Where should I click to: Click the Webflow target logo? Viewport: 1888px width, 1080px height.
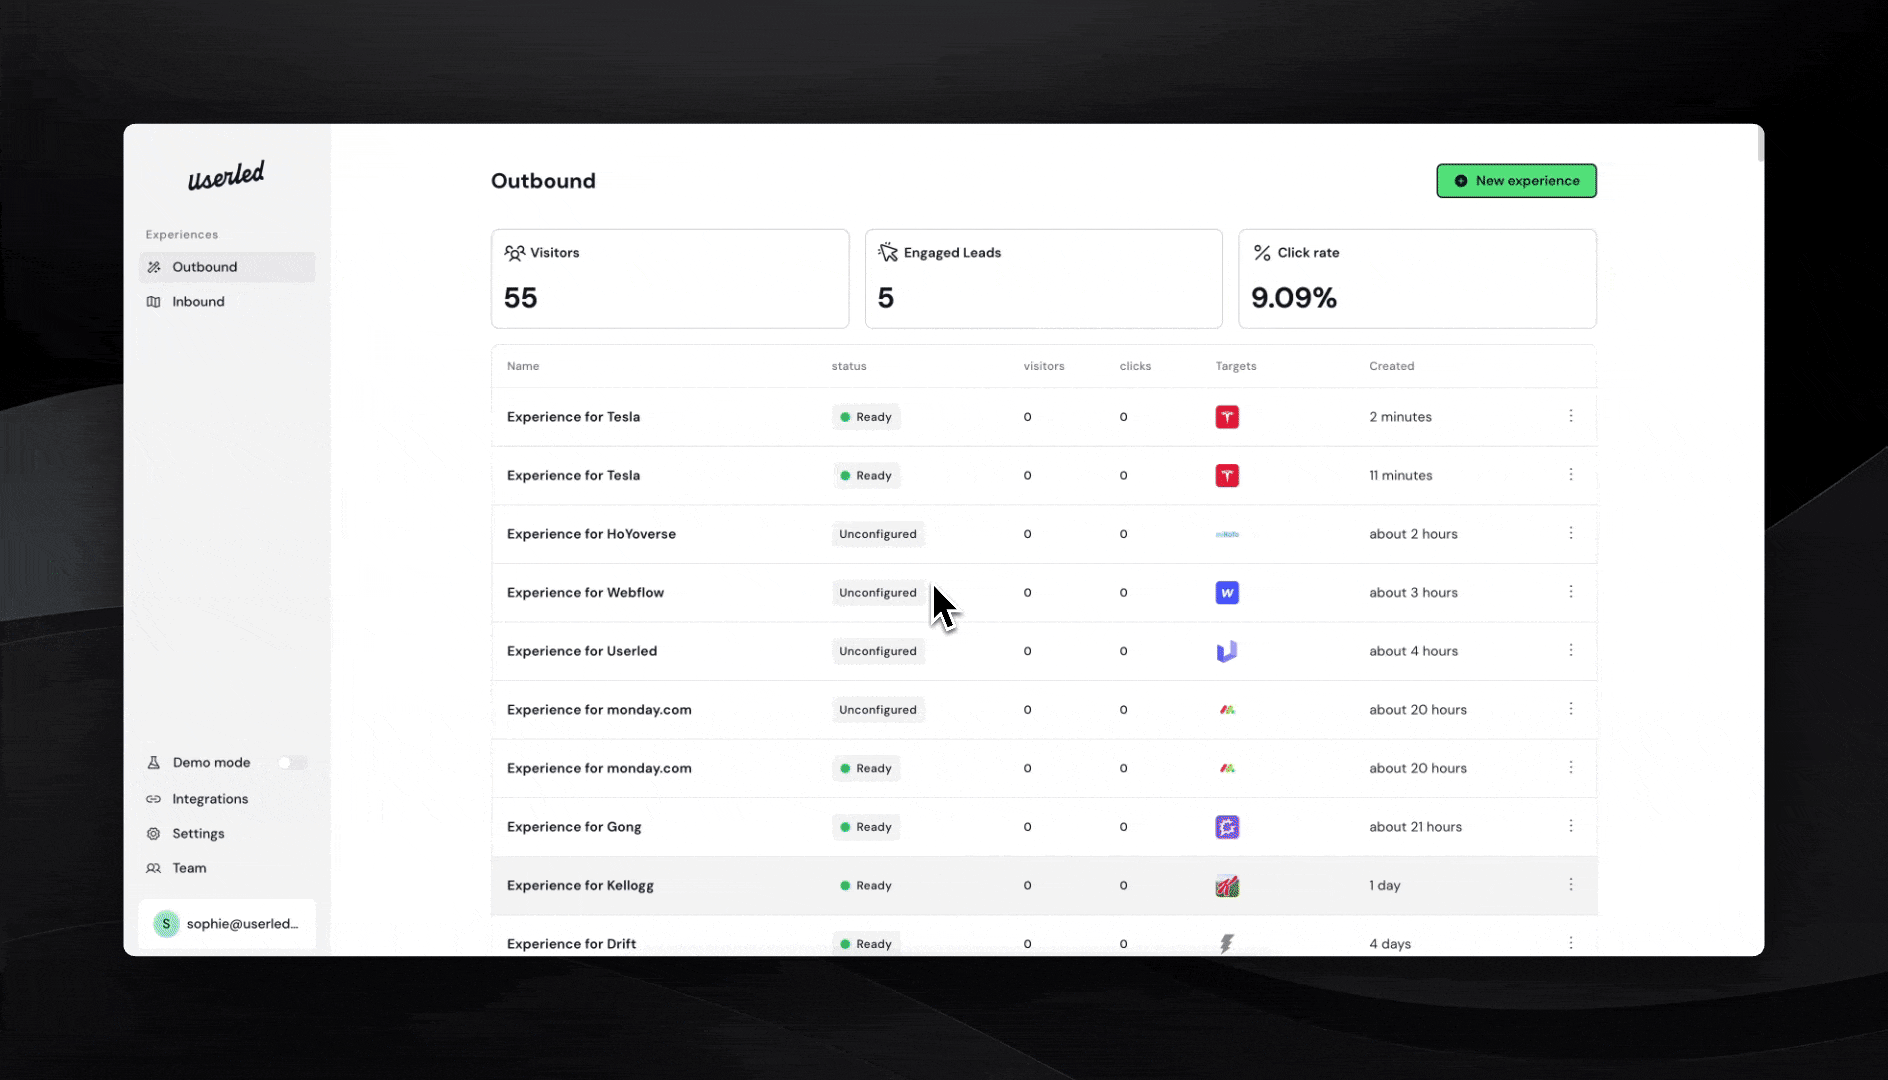click(x=1227, y=593)
